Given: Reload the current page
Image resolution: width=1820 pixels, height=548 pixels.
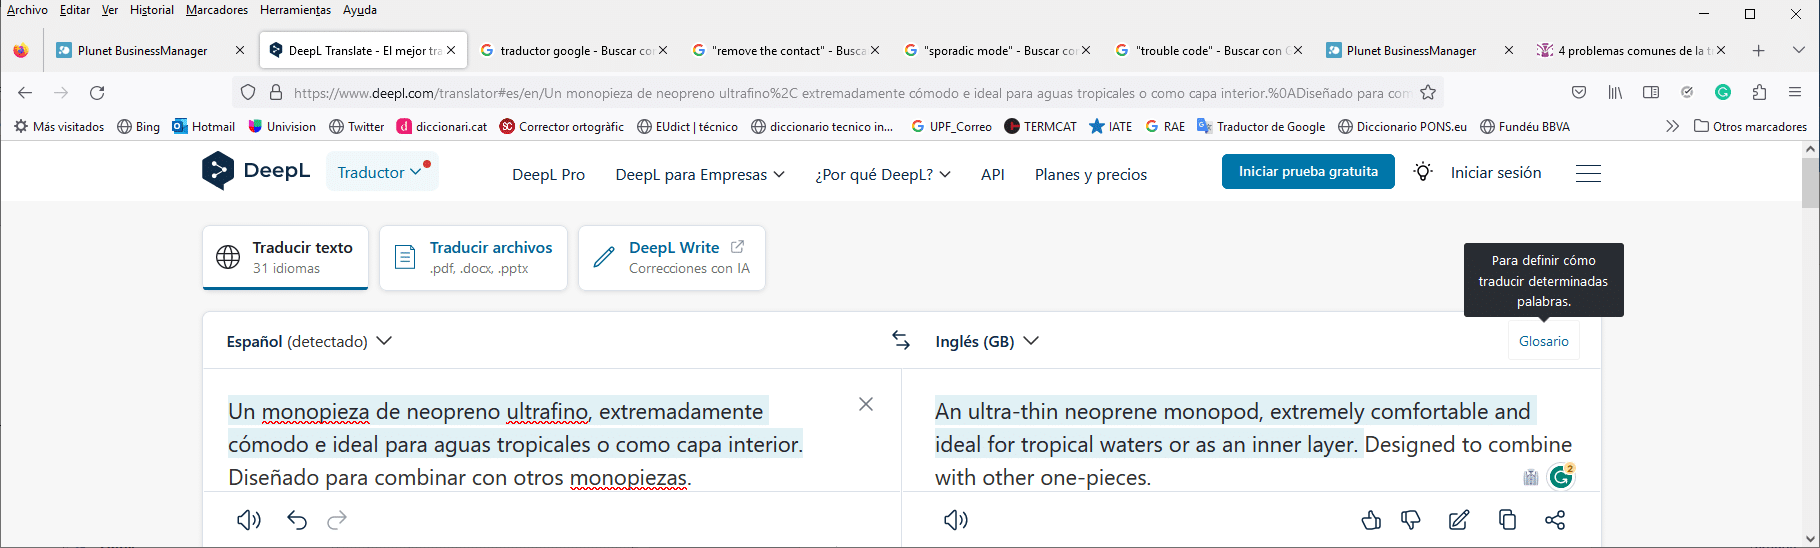Looking at the screenshot, I should pos(97,93).
